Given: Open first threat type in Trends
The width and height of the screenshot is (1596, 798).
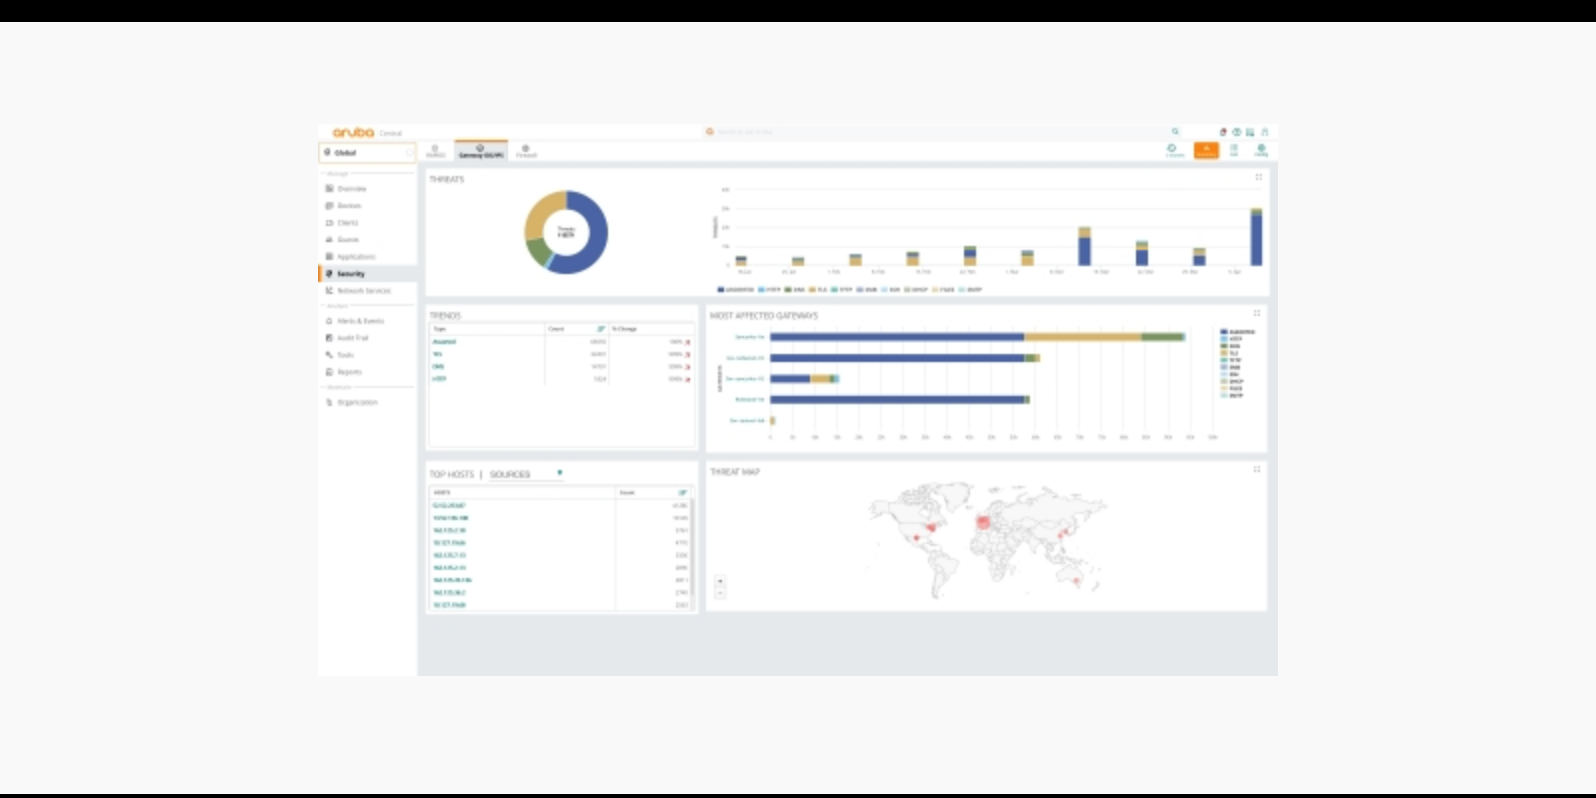Looking at the screenshot, I should pyautogui.click(x=444, y=342).
